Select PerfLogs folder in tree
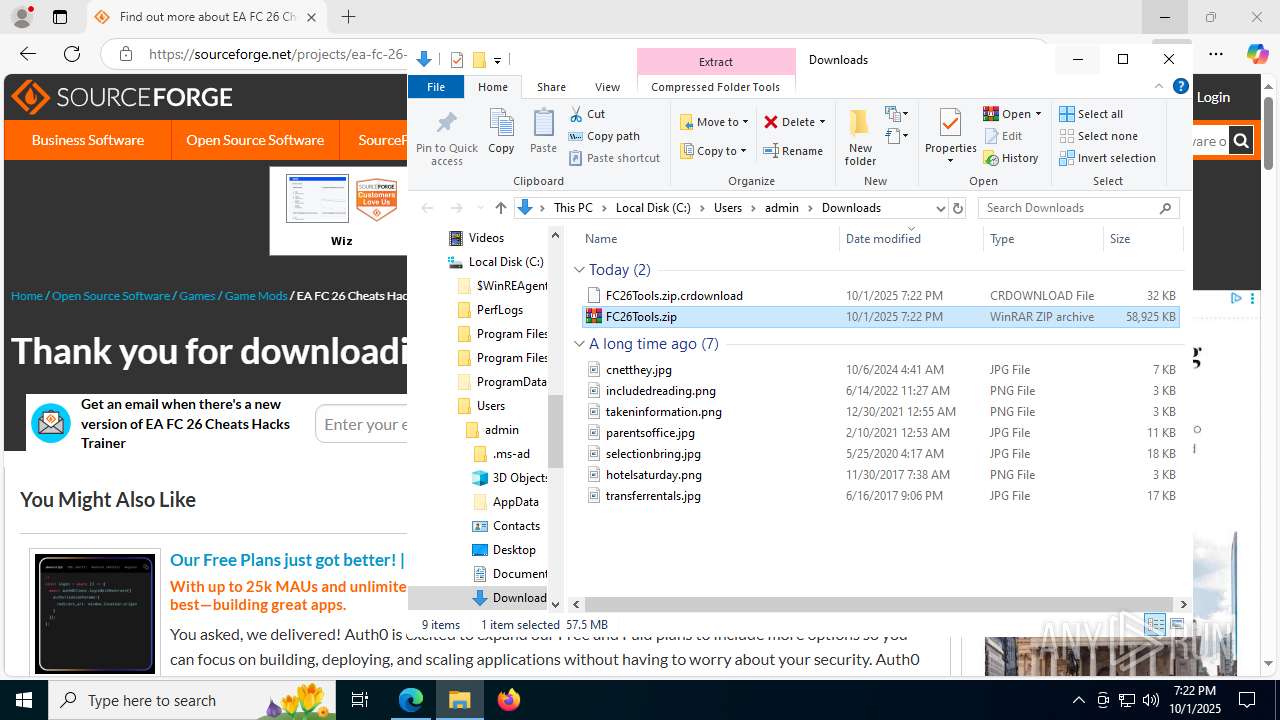Viewport: 1280px width, 720px height. pyautogui.click(x=489, y=310)
